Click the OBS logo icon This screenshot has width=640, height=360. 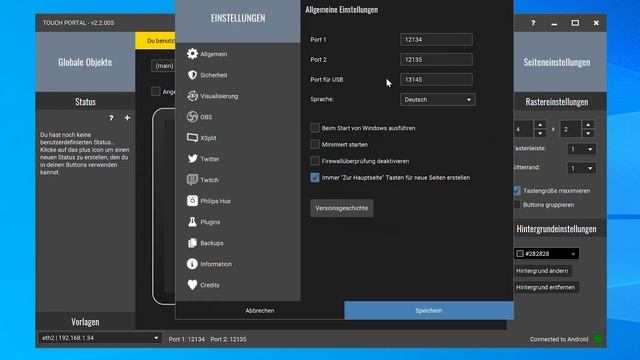[x=192, y=117]
